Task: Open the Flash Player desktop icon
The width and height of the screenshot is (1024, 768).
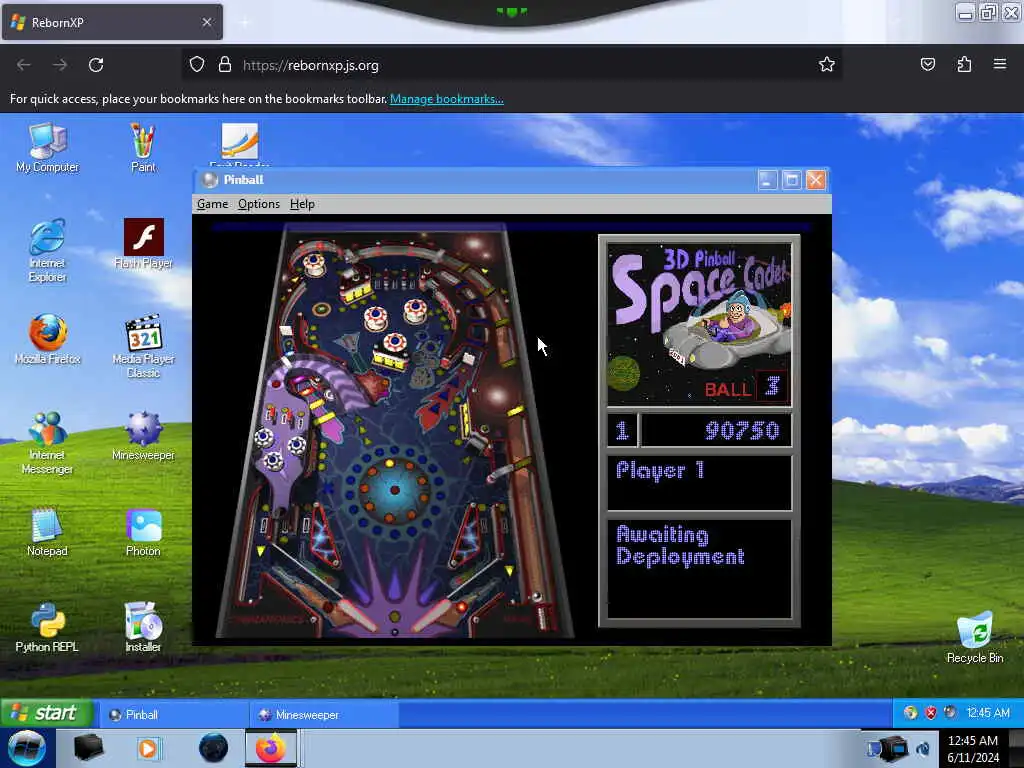Action: tap(143, 244)
